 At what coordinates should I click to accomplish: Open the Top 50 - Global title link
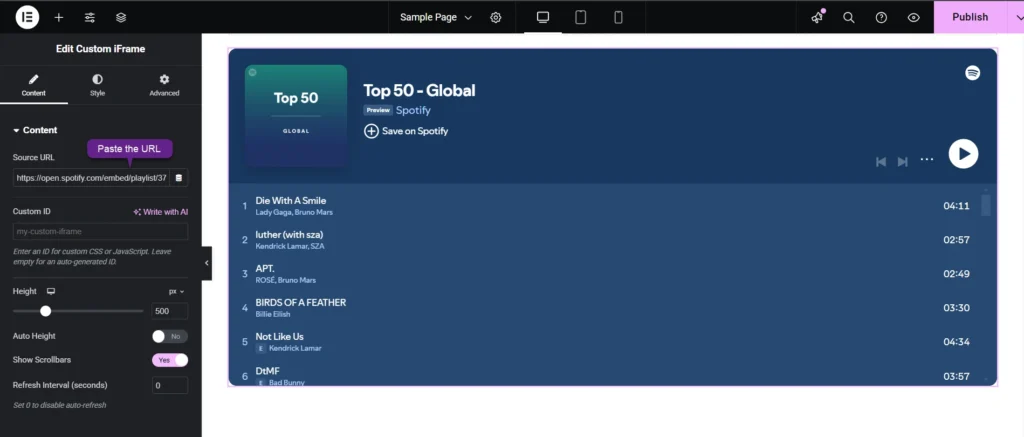coord(419,91)
